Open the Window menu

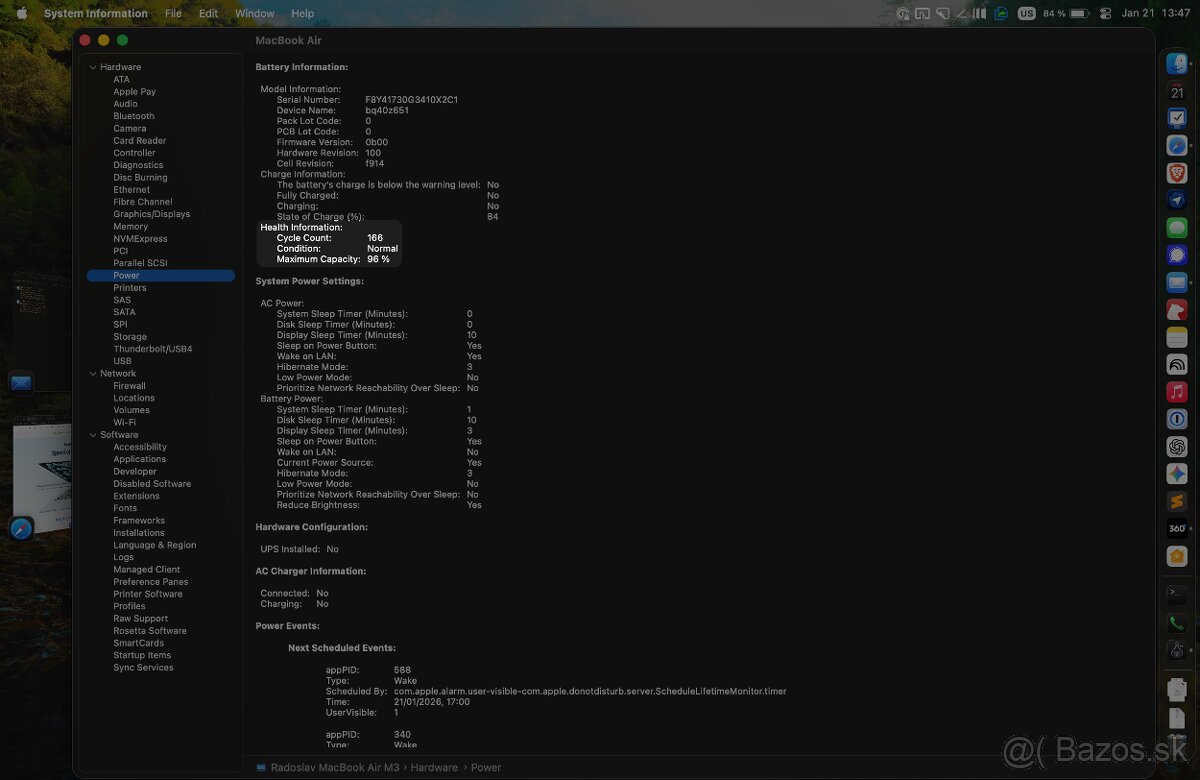click(x=254, y=14)
